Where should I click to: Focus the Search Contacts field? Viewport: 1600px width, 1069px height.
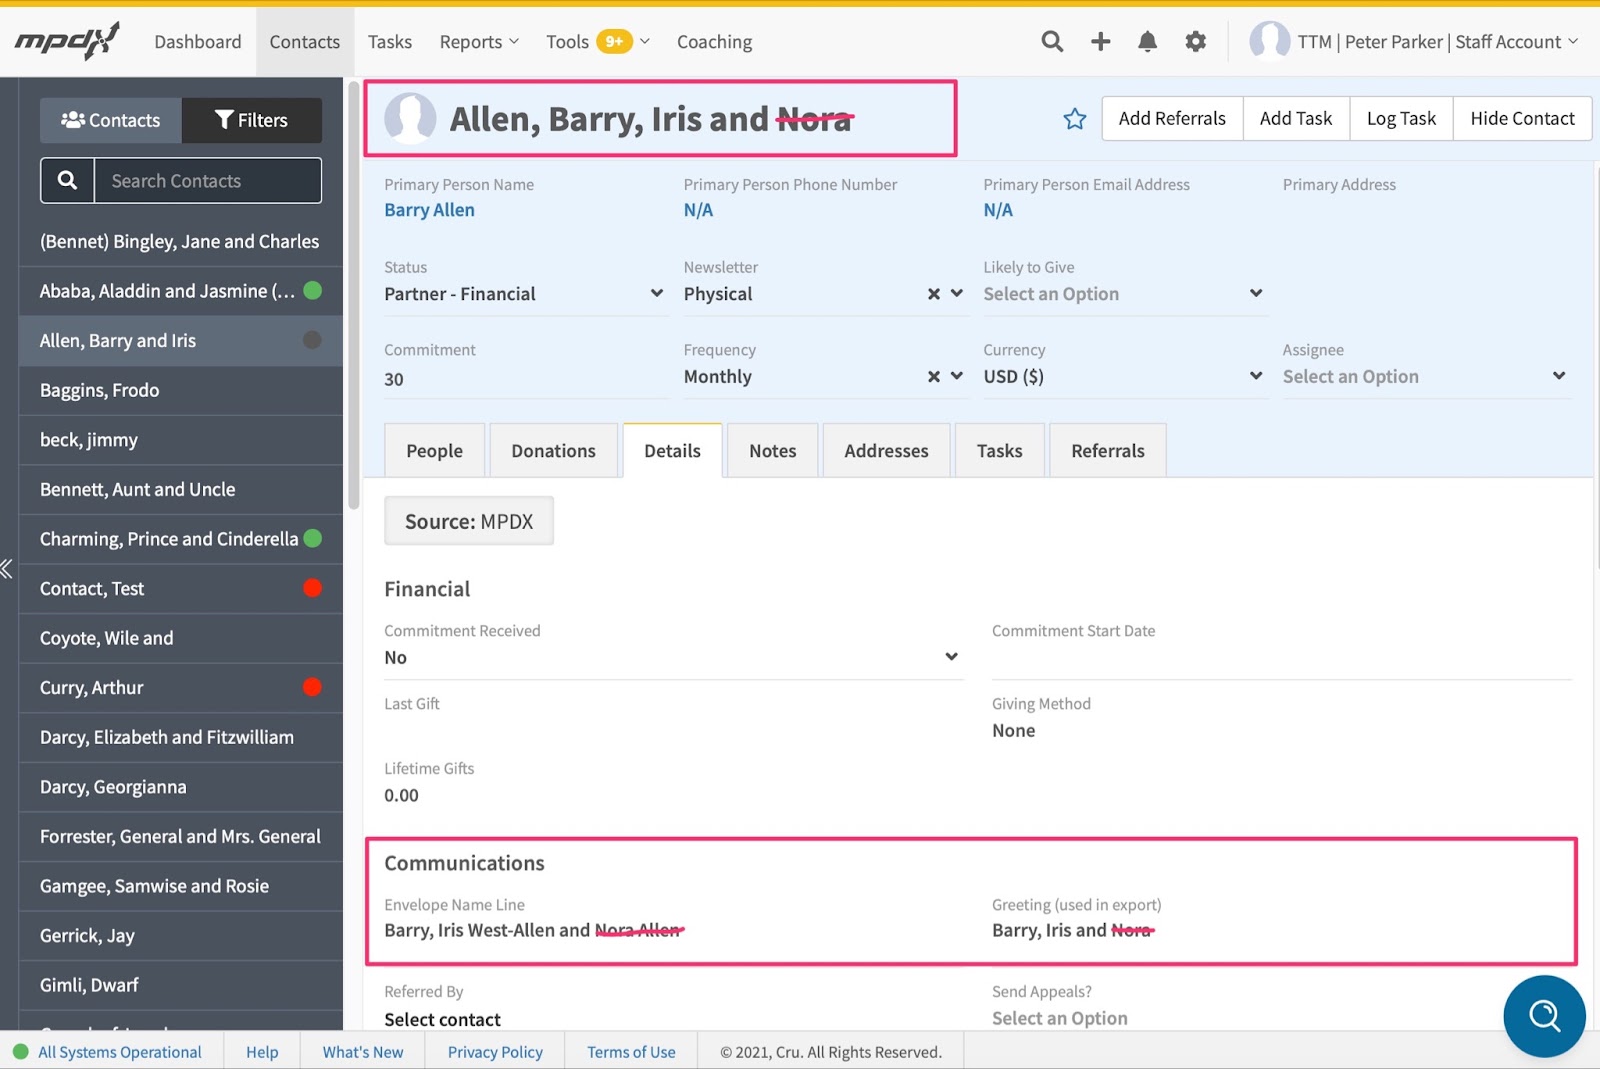(x=208, y=180)
